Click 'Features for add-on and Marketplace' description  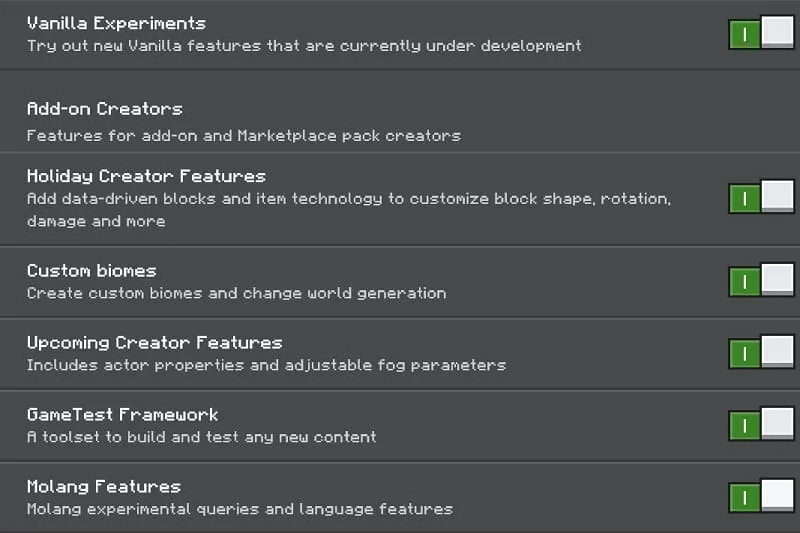243,135
